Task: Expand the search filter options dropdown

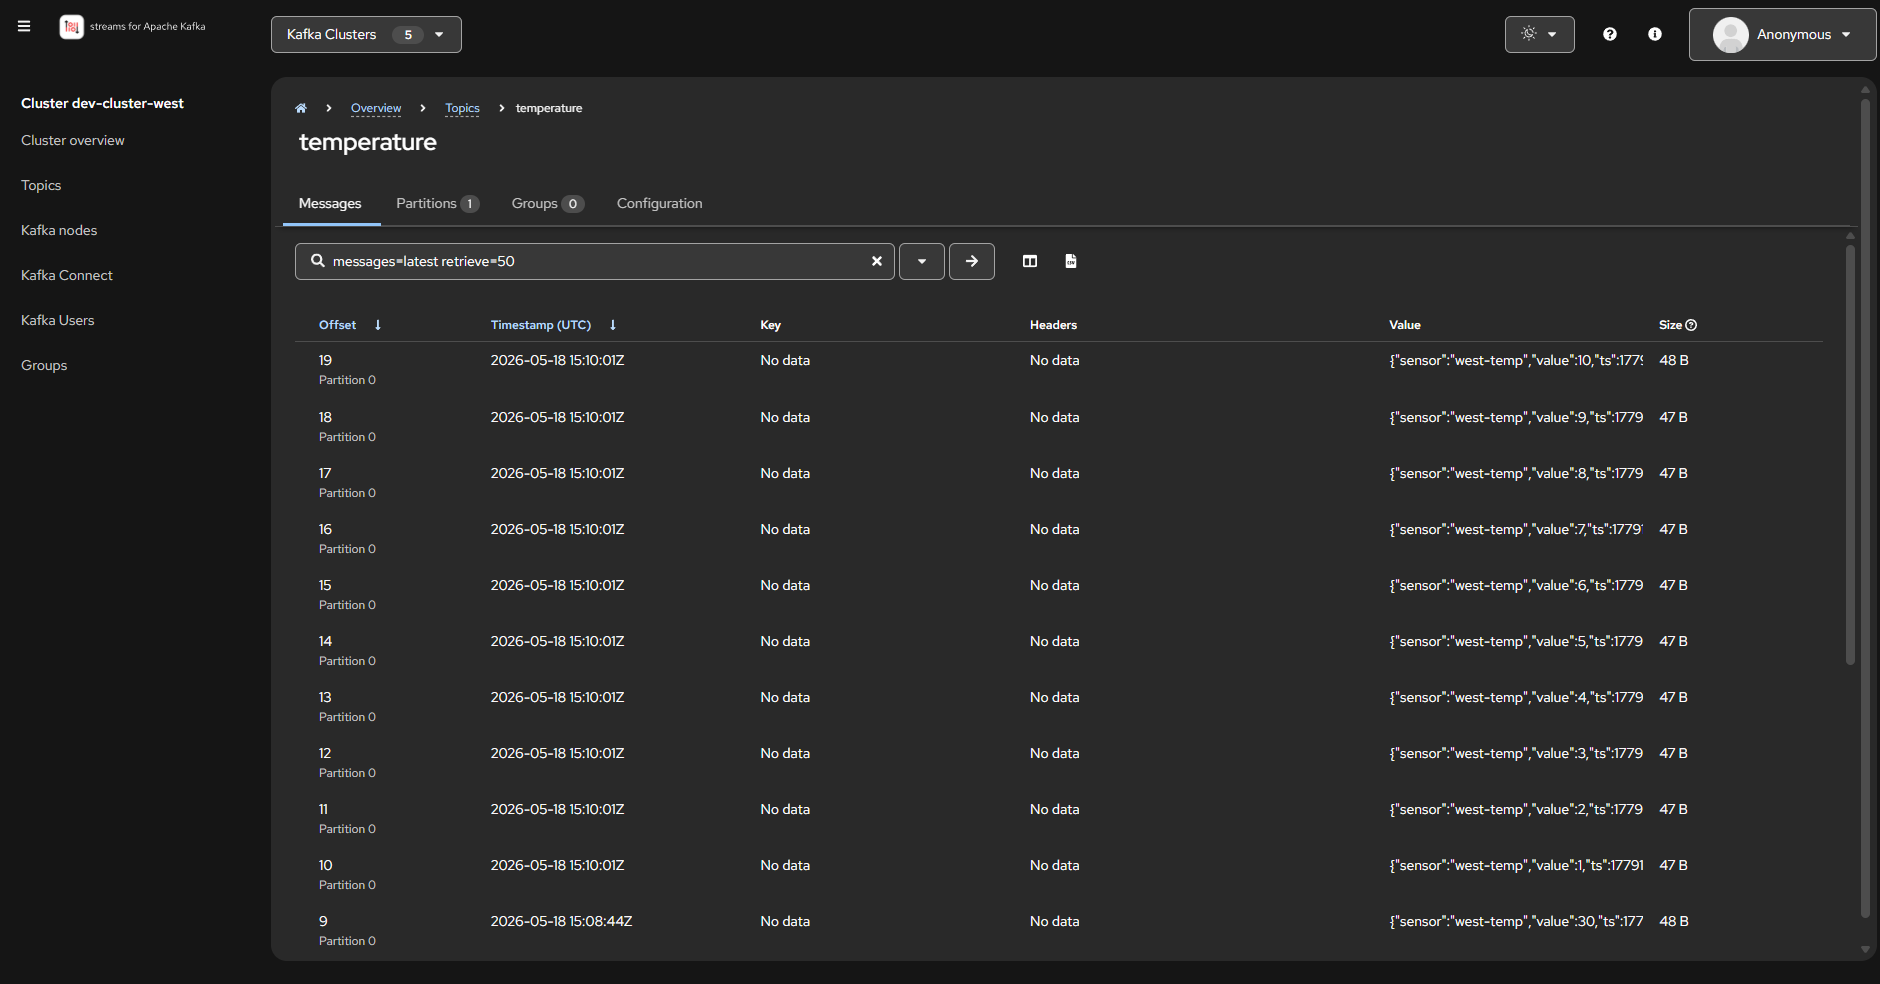Action: [922, 261]
